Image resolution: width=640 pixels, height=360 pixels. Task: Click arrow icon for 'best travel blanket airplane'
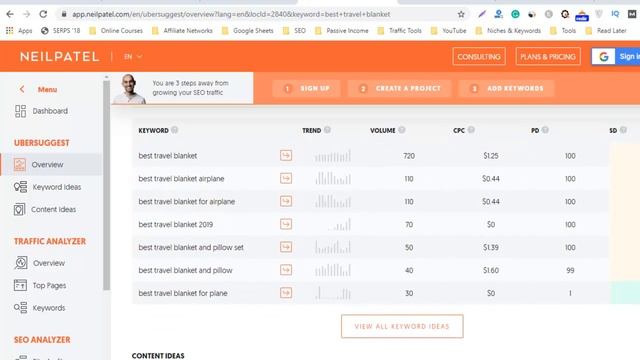pyautogui.click(x=286, y=178)
